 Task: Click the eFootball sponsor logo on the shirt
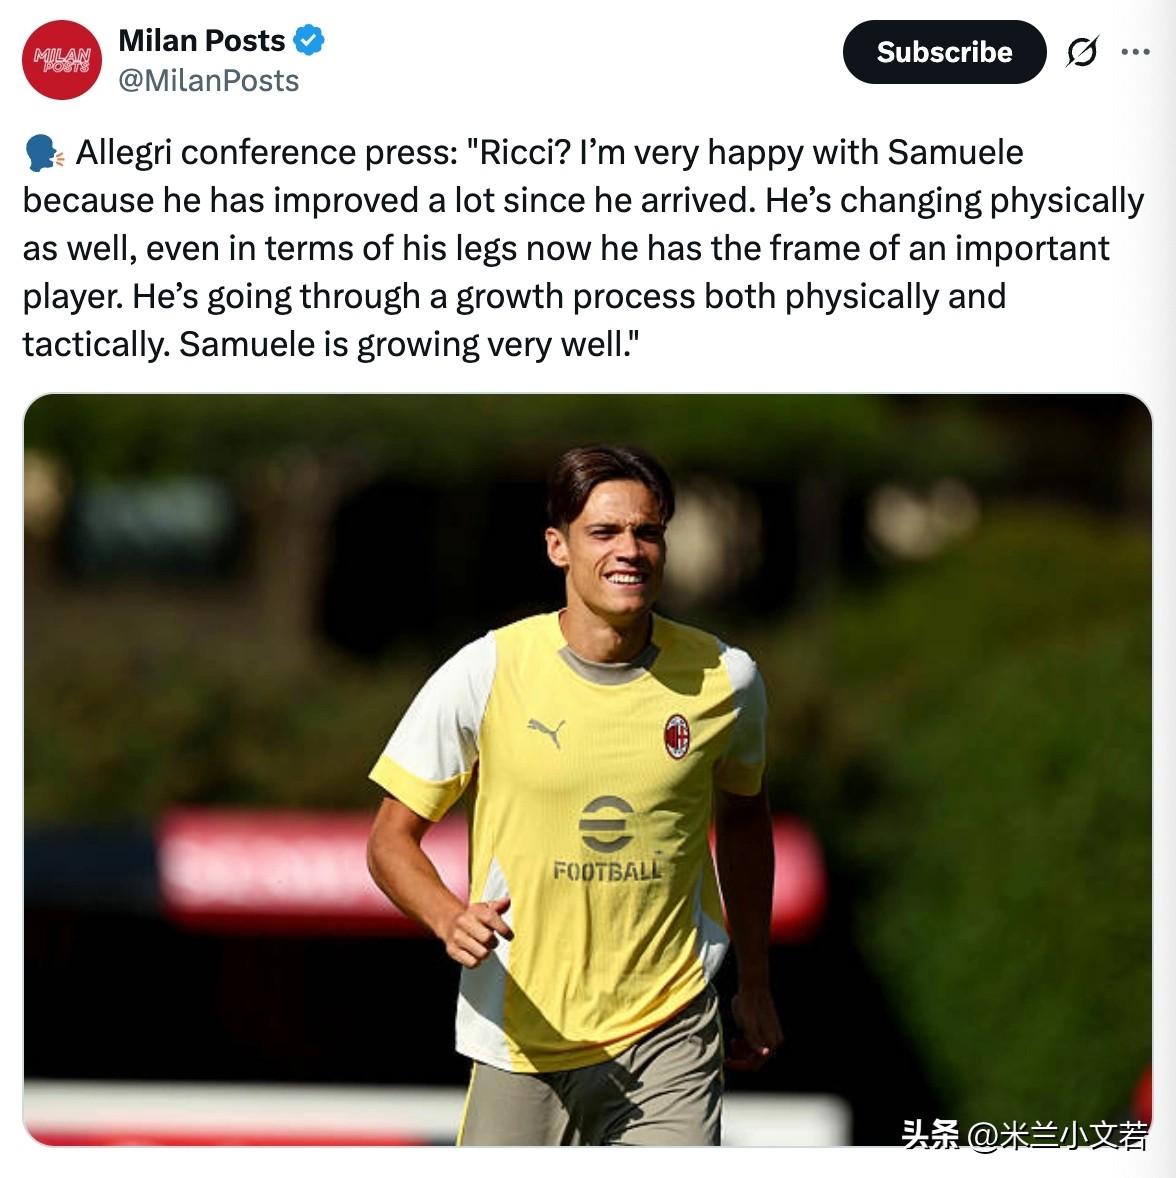pyautogui.click(x=606, y=823)
